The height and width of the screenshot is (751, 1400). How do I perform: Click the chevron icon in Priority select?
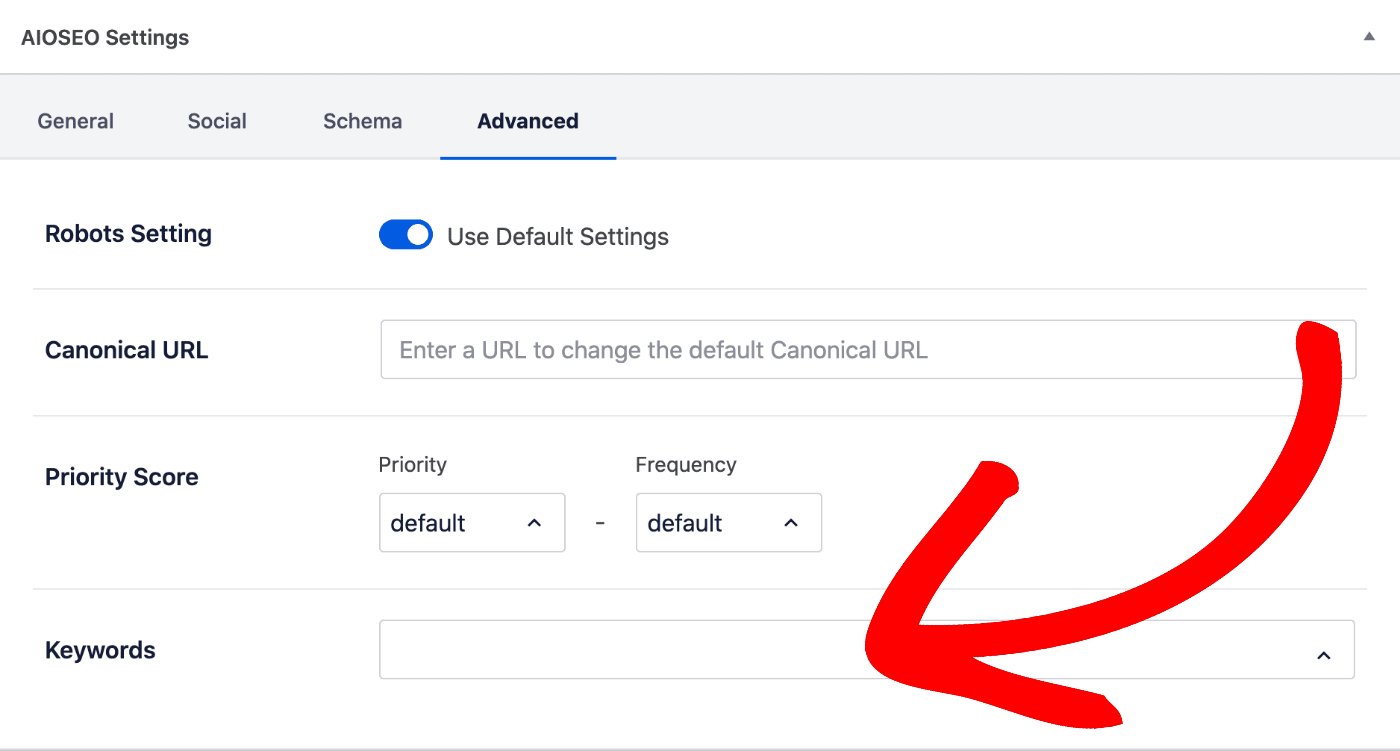[x=534, y=523]
